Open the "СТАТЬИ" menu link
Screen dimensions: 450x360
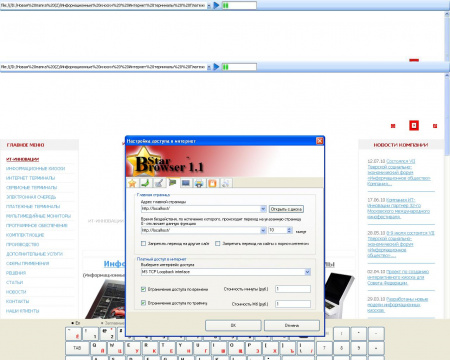14,282
